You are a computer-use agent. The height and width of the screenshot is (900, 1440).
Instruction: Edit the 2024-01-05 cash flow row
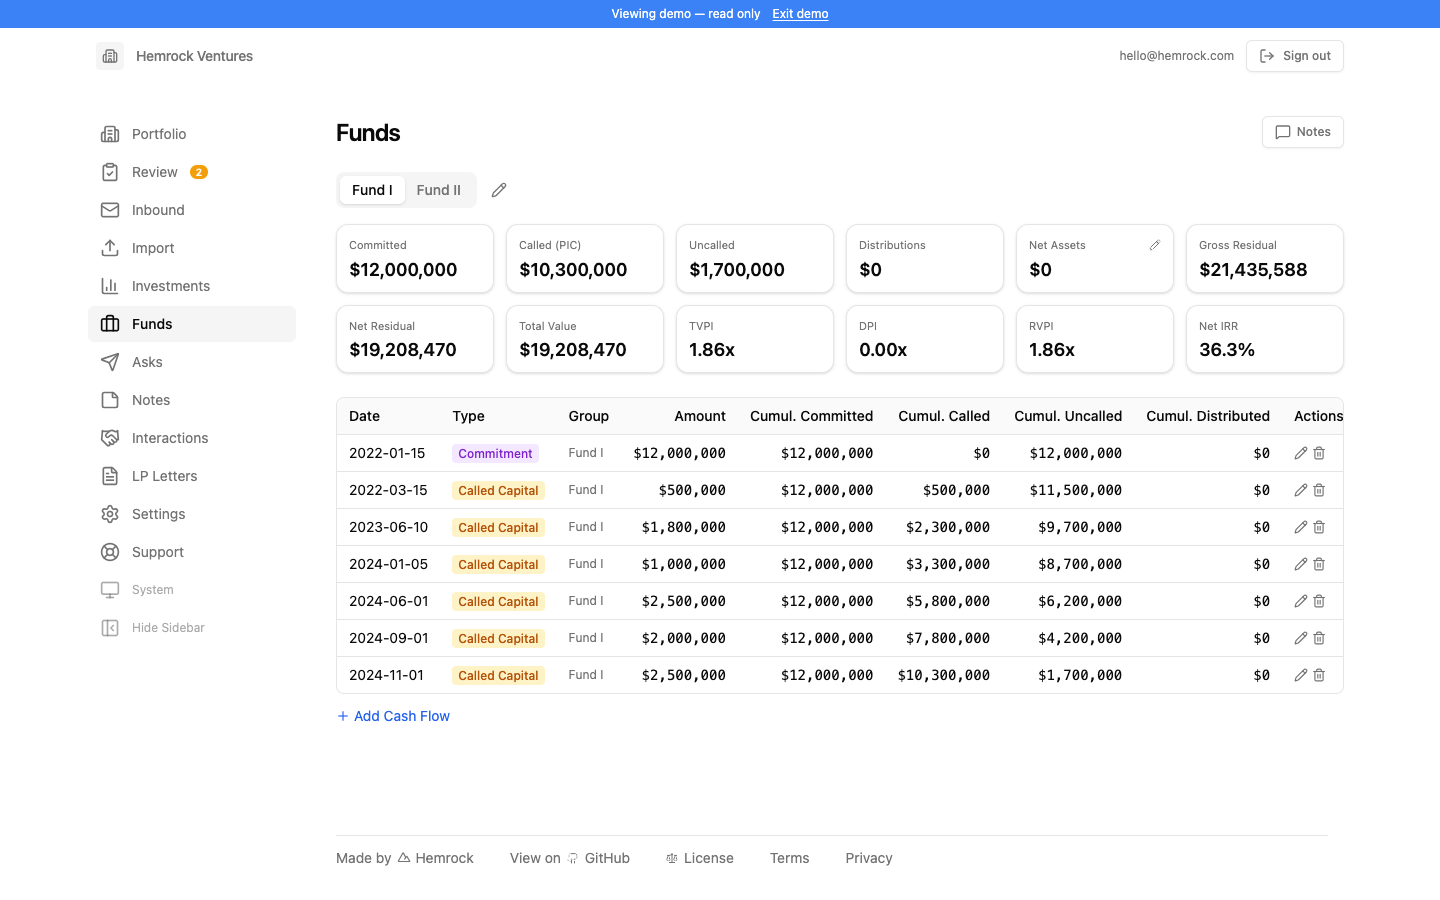(1300, 564)
